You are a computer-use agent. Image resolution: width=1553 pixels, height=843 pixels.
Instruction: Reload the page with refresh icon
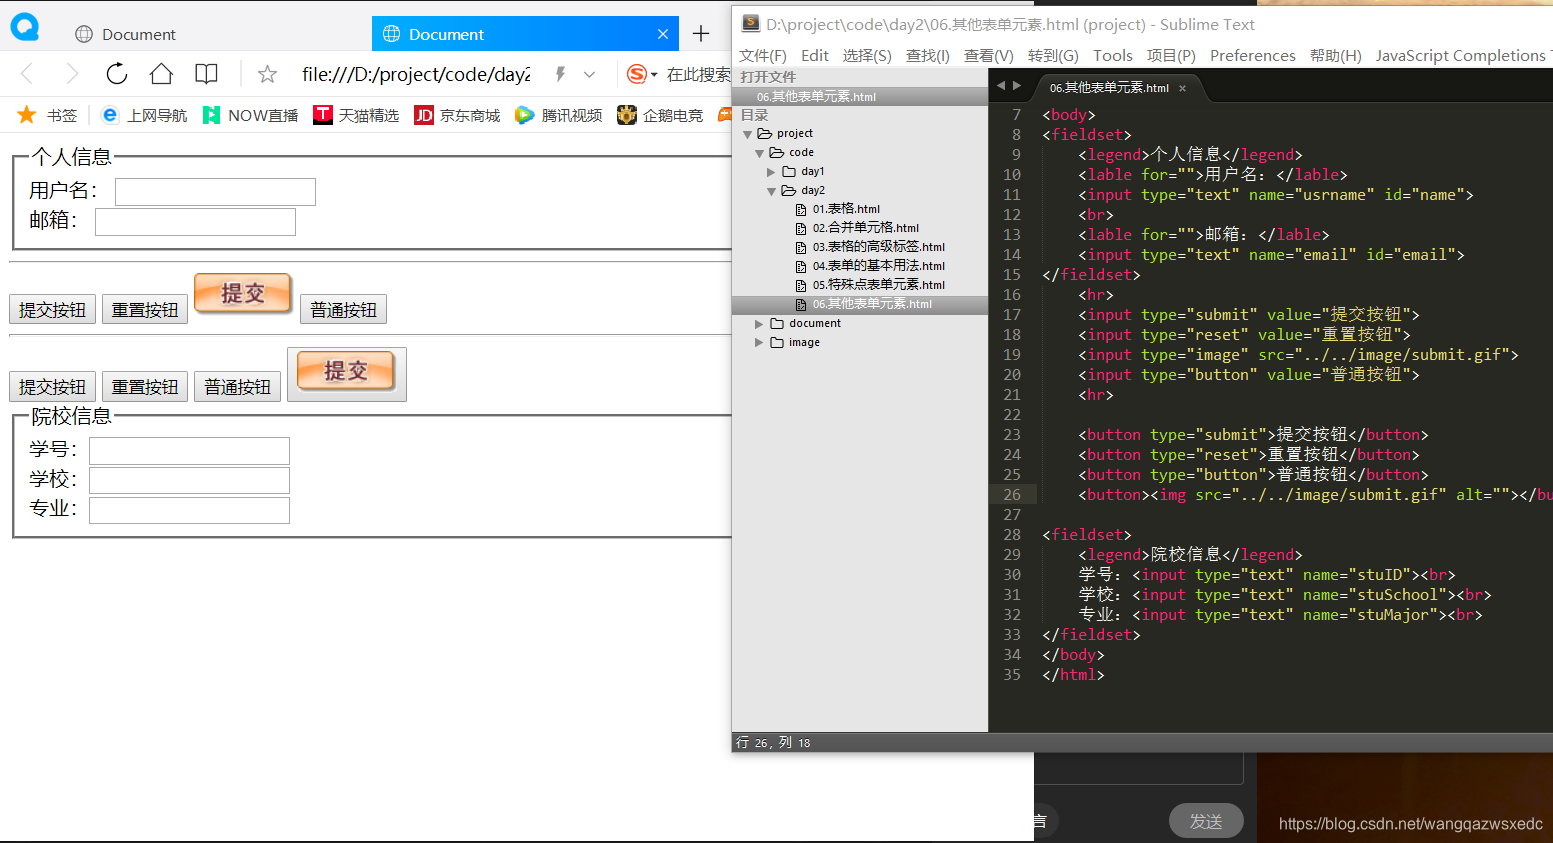pos(117,74)
